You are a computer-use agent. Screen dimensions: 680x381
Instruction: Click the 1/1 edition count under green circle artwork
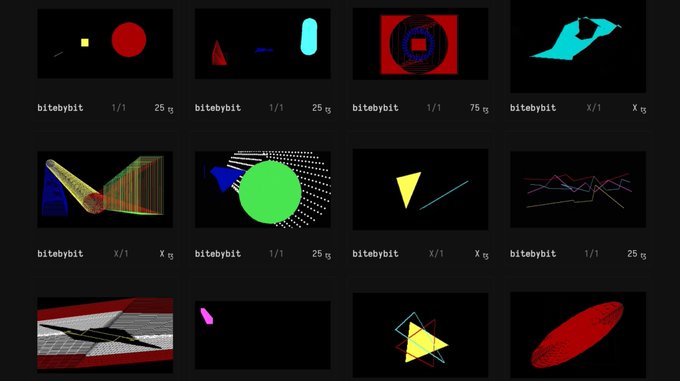(276, 254)
